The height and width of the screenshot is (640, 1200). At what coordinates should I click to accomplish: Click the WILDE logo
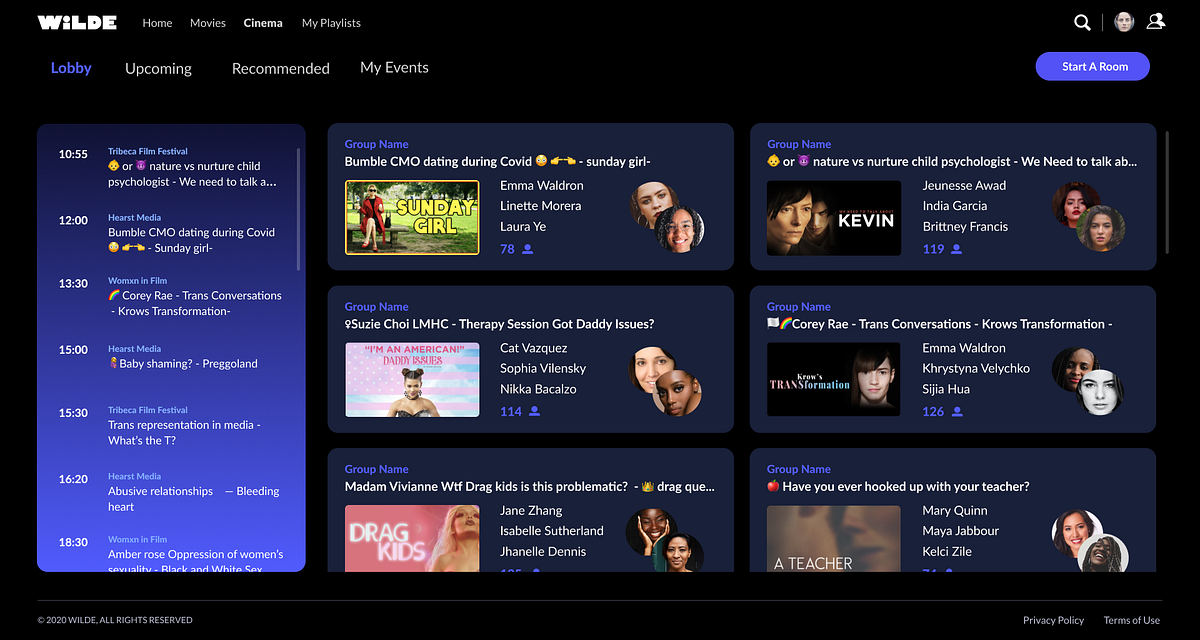[x=77, y=22]
